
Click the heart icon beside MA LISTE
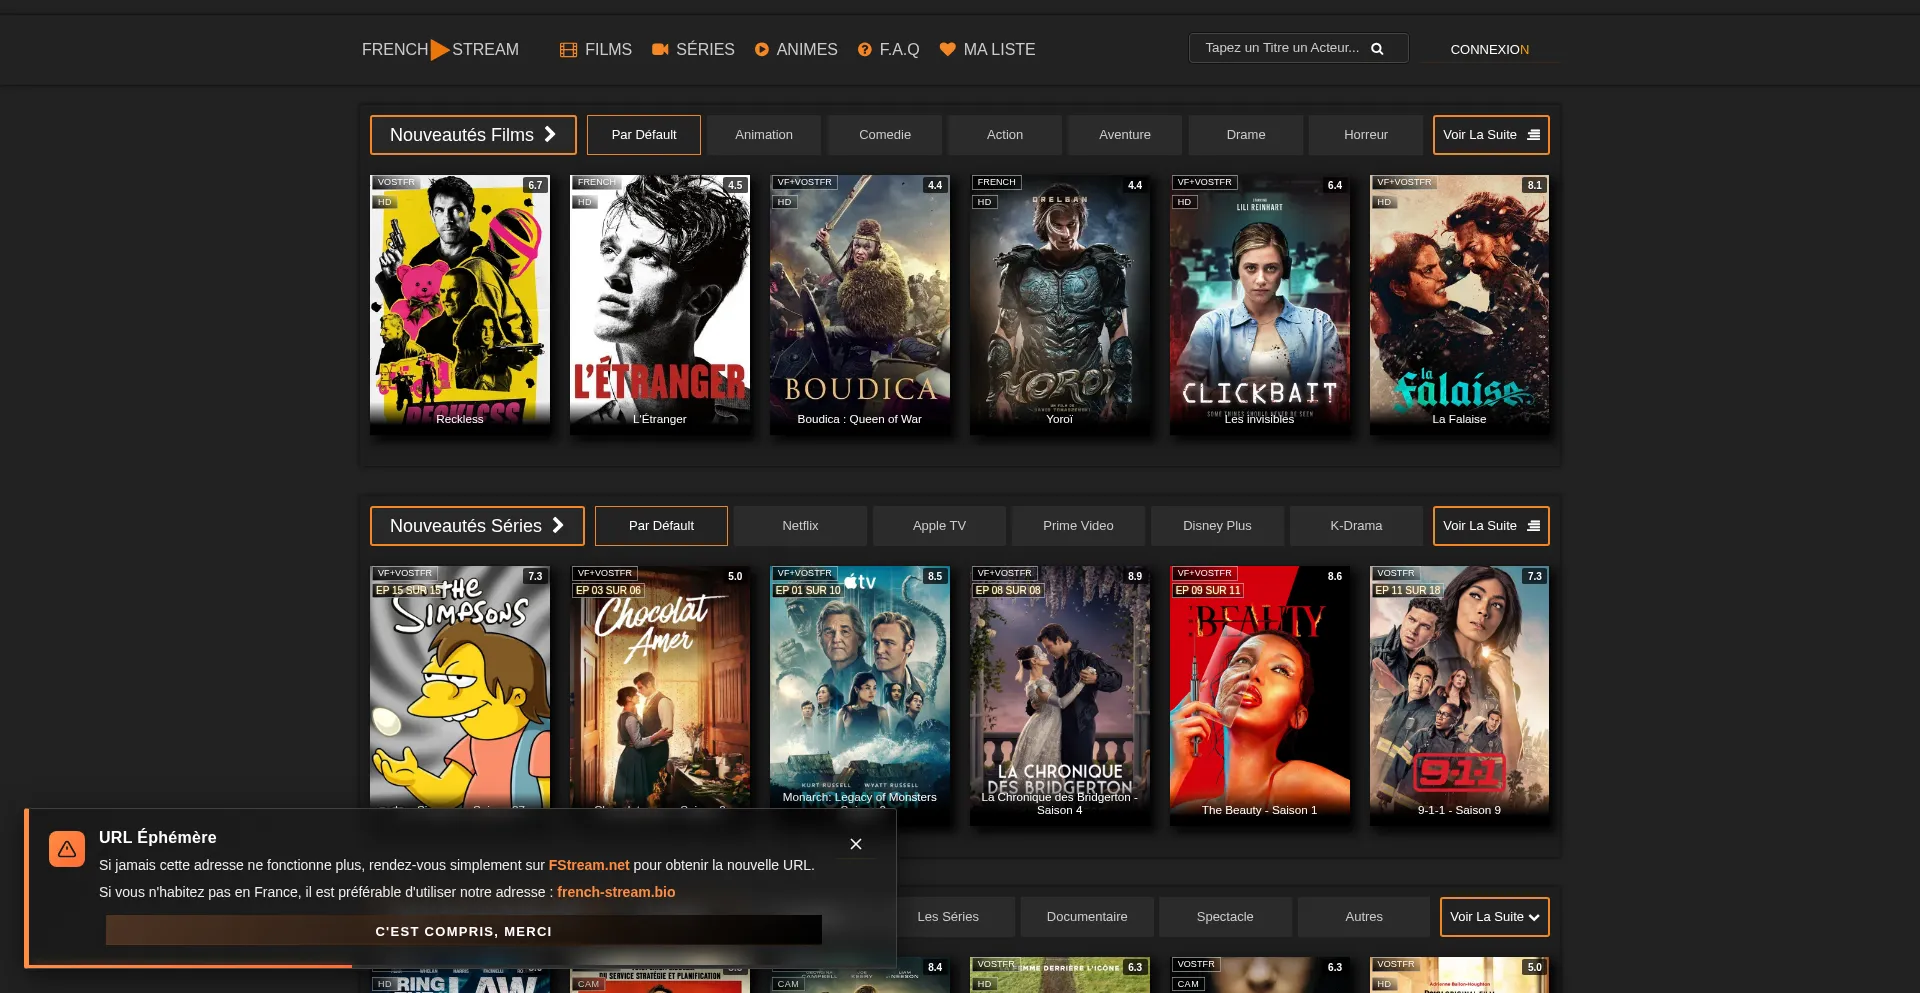948,49
